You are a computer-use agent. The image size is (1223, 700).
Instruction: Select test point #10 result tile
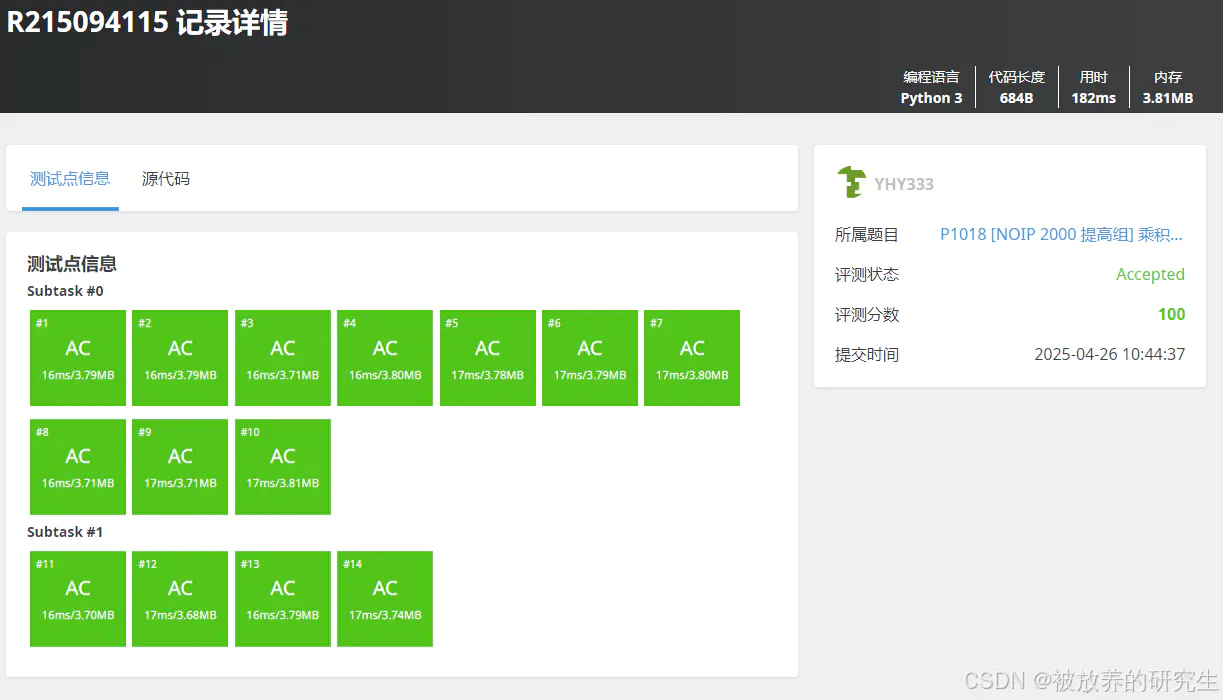283,467
